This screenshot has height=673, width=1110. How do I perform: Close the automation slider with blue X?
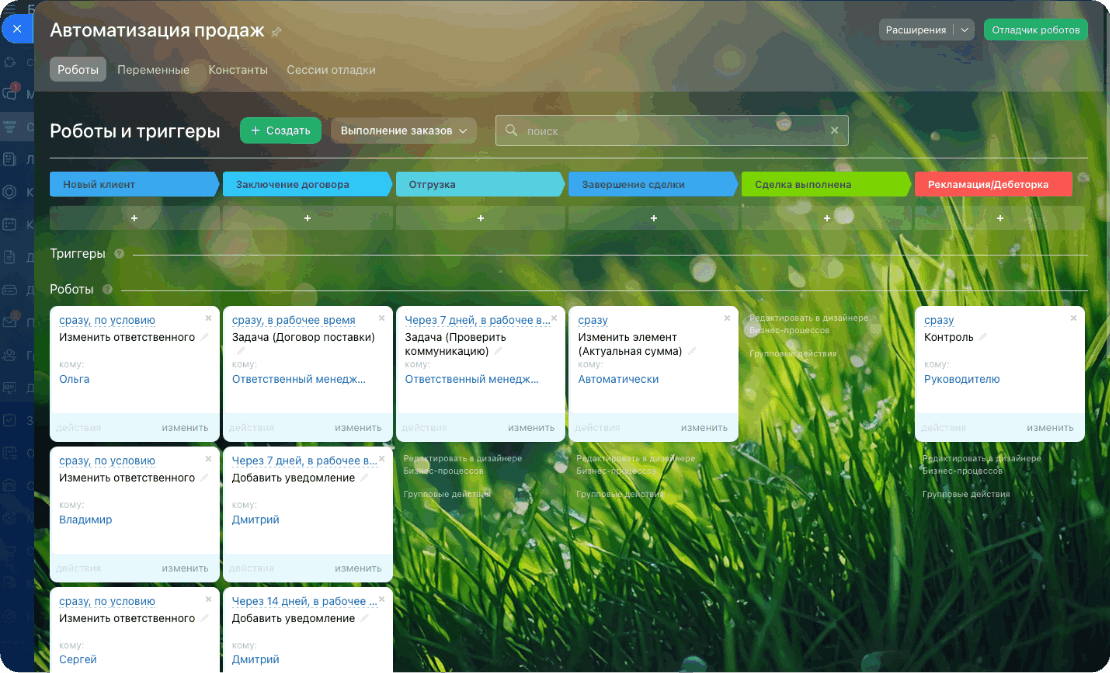17,29
